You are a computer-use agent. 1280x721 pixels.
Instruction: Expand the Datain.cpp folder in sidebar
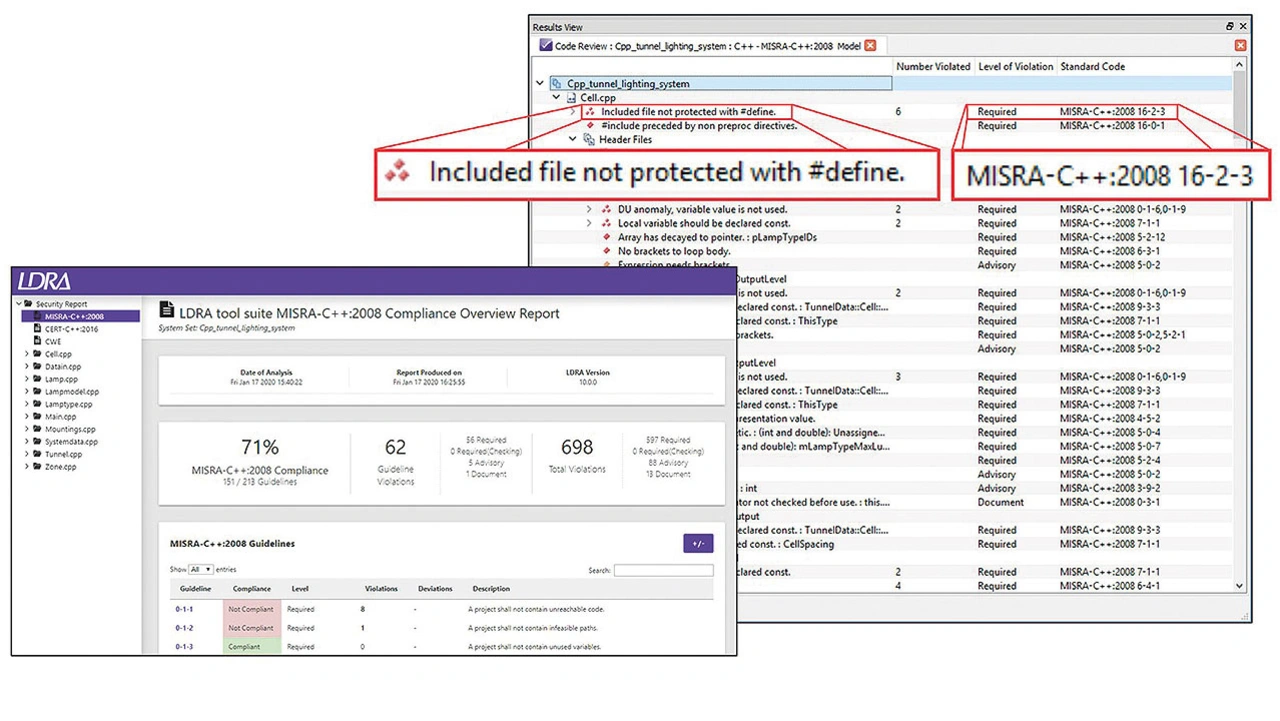[26, 367]
